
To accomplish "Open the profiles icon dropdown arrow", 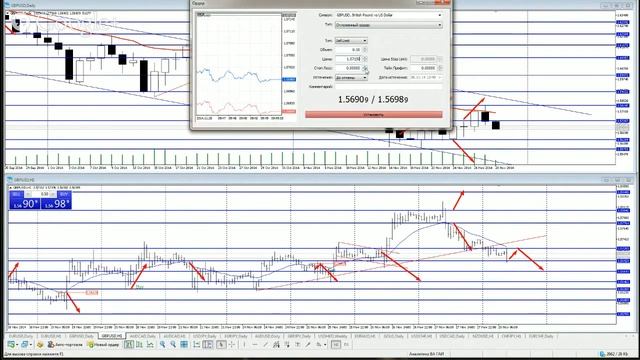I will 31,345.
